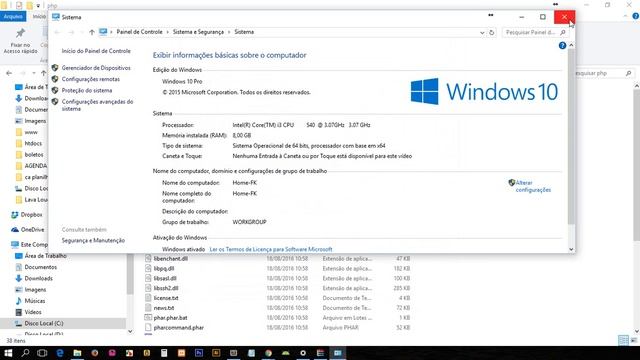Open Microsoft Edge from taskbar

click(x=60, y=353)
